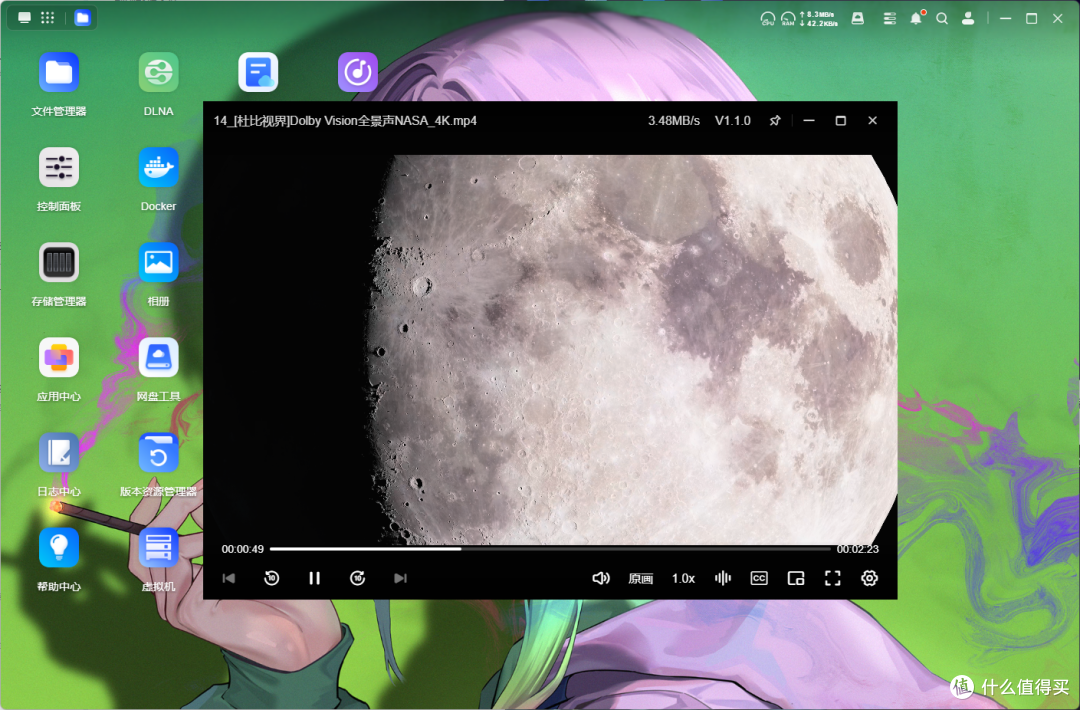1080x710 pixels.
Task: Open the 相册 photo album app
Action: [x=158, y=262]
